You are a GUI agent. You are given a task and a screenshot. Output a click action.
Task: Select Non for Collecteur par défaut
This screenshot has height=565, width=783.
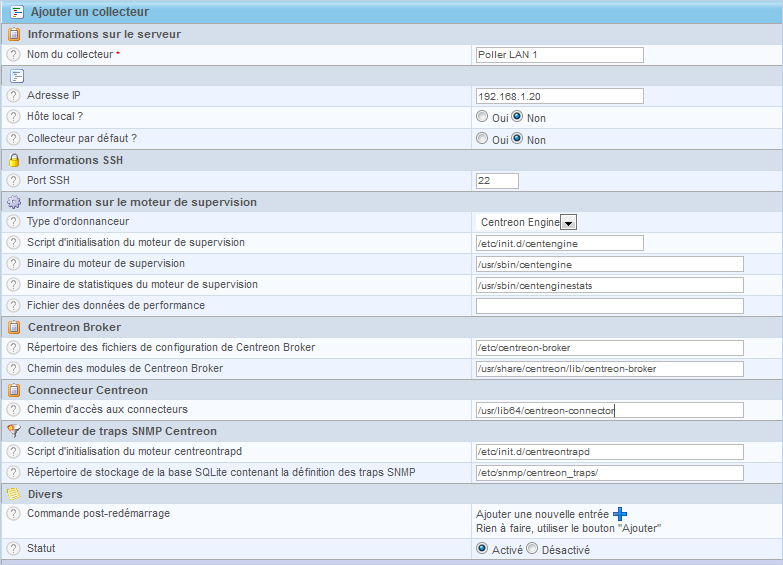pos(517,138)
